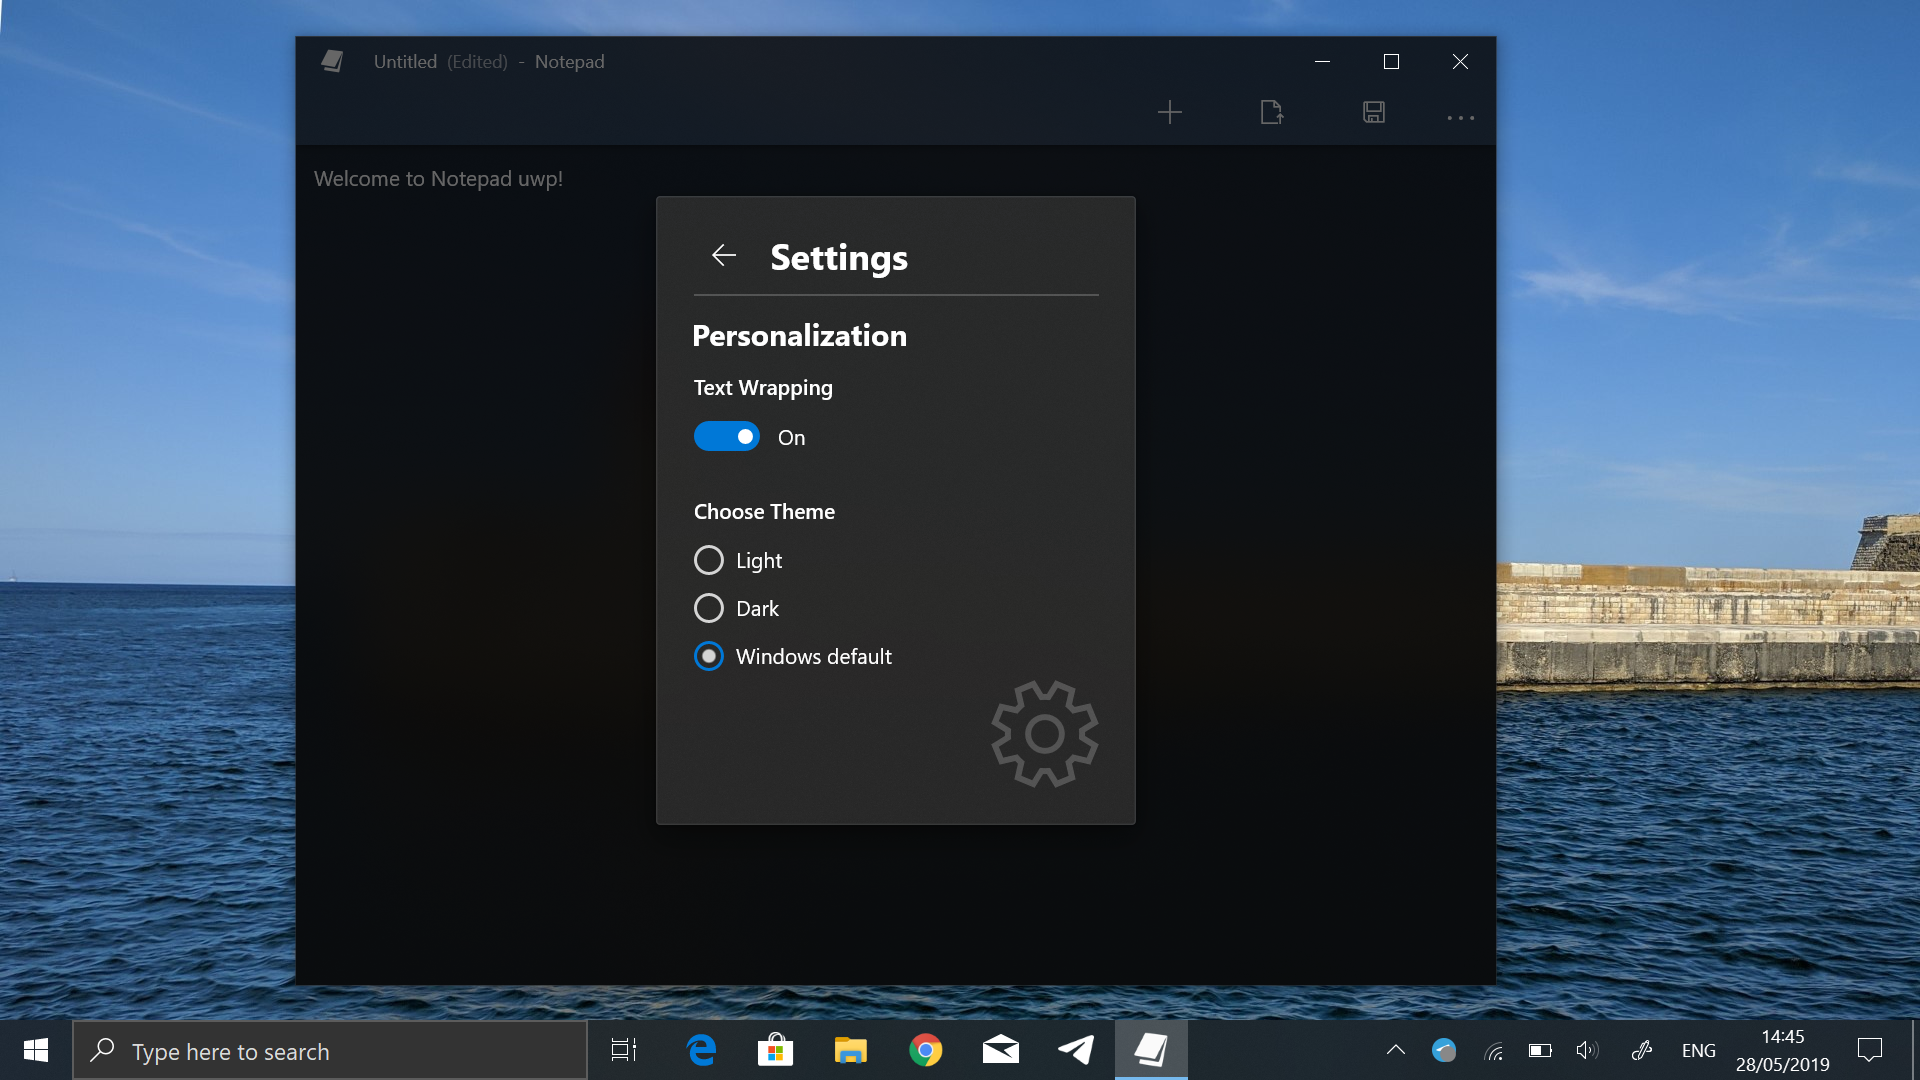Click the Notepad app icon in title bar
This screenshot has height=1080, width=1920.
[332, 62]
